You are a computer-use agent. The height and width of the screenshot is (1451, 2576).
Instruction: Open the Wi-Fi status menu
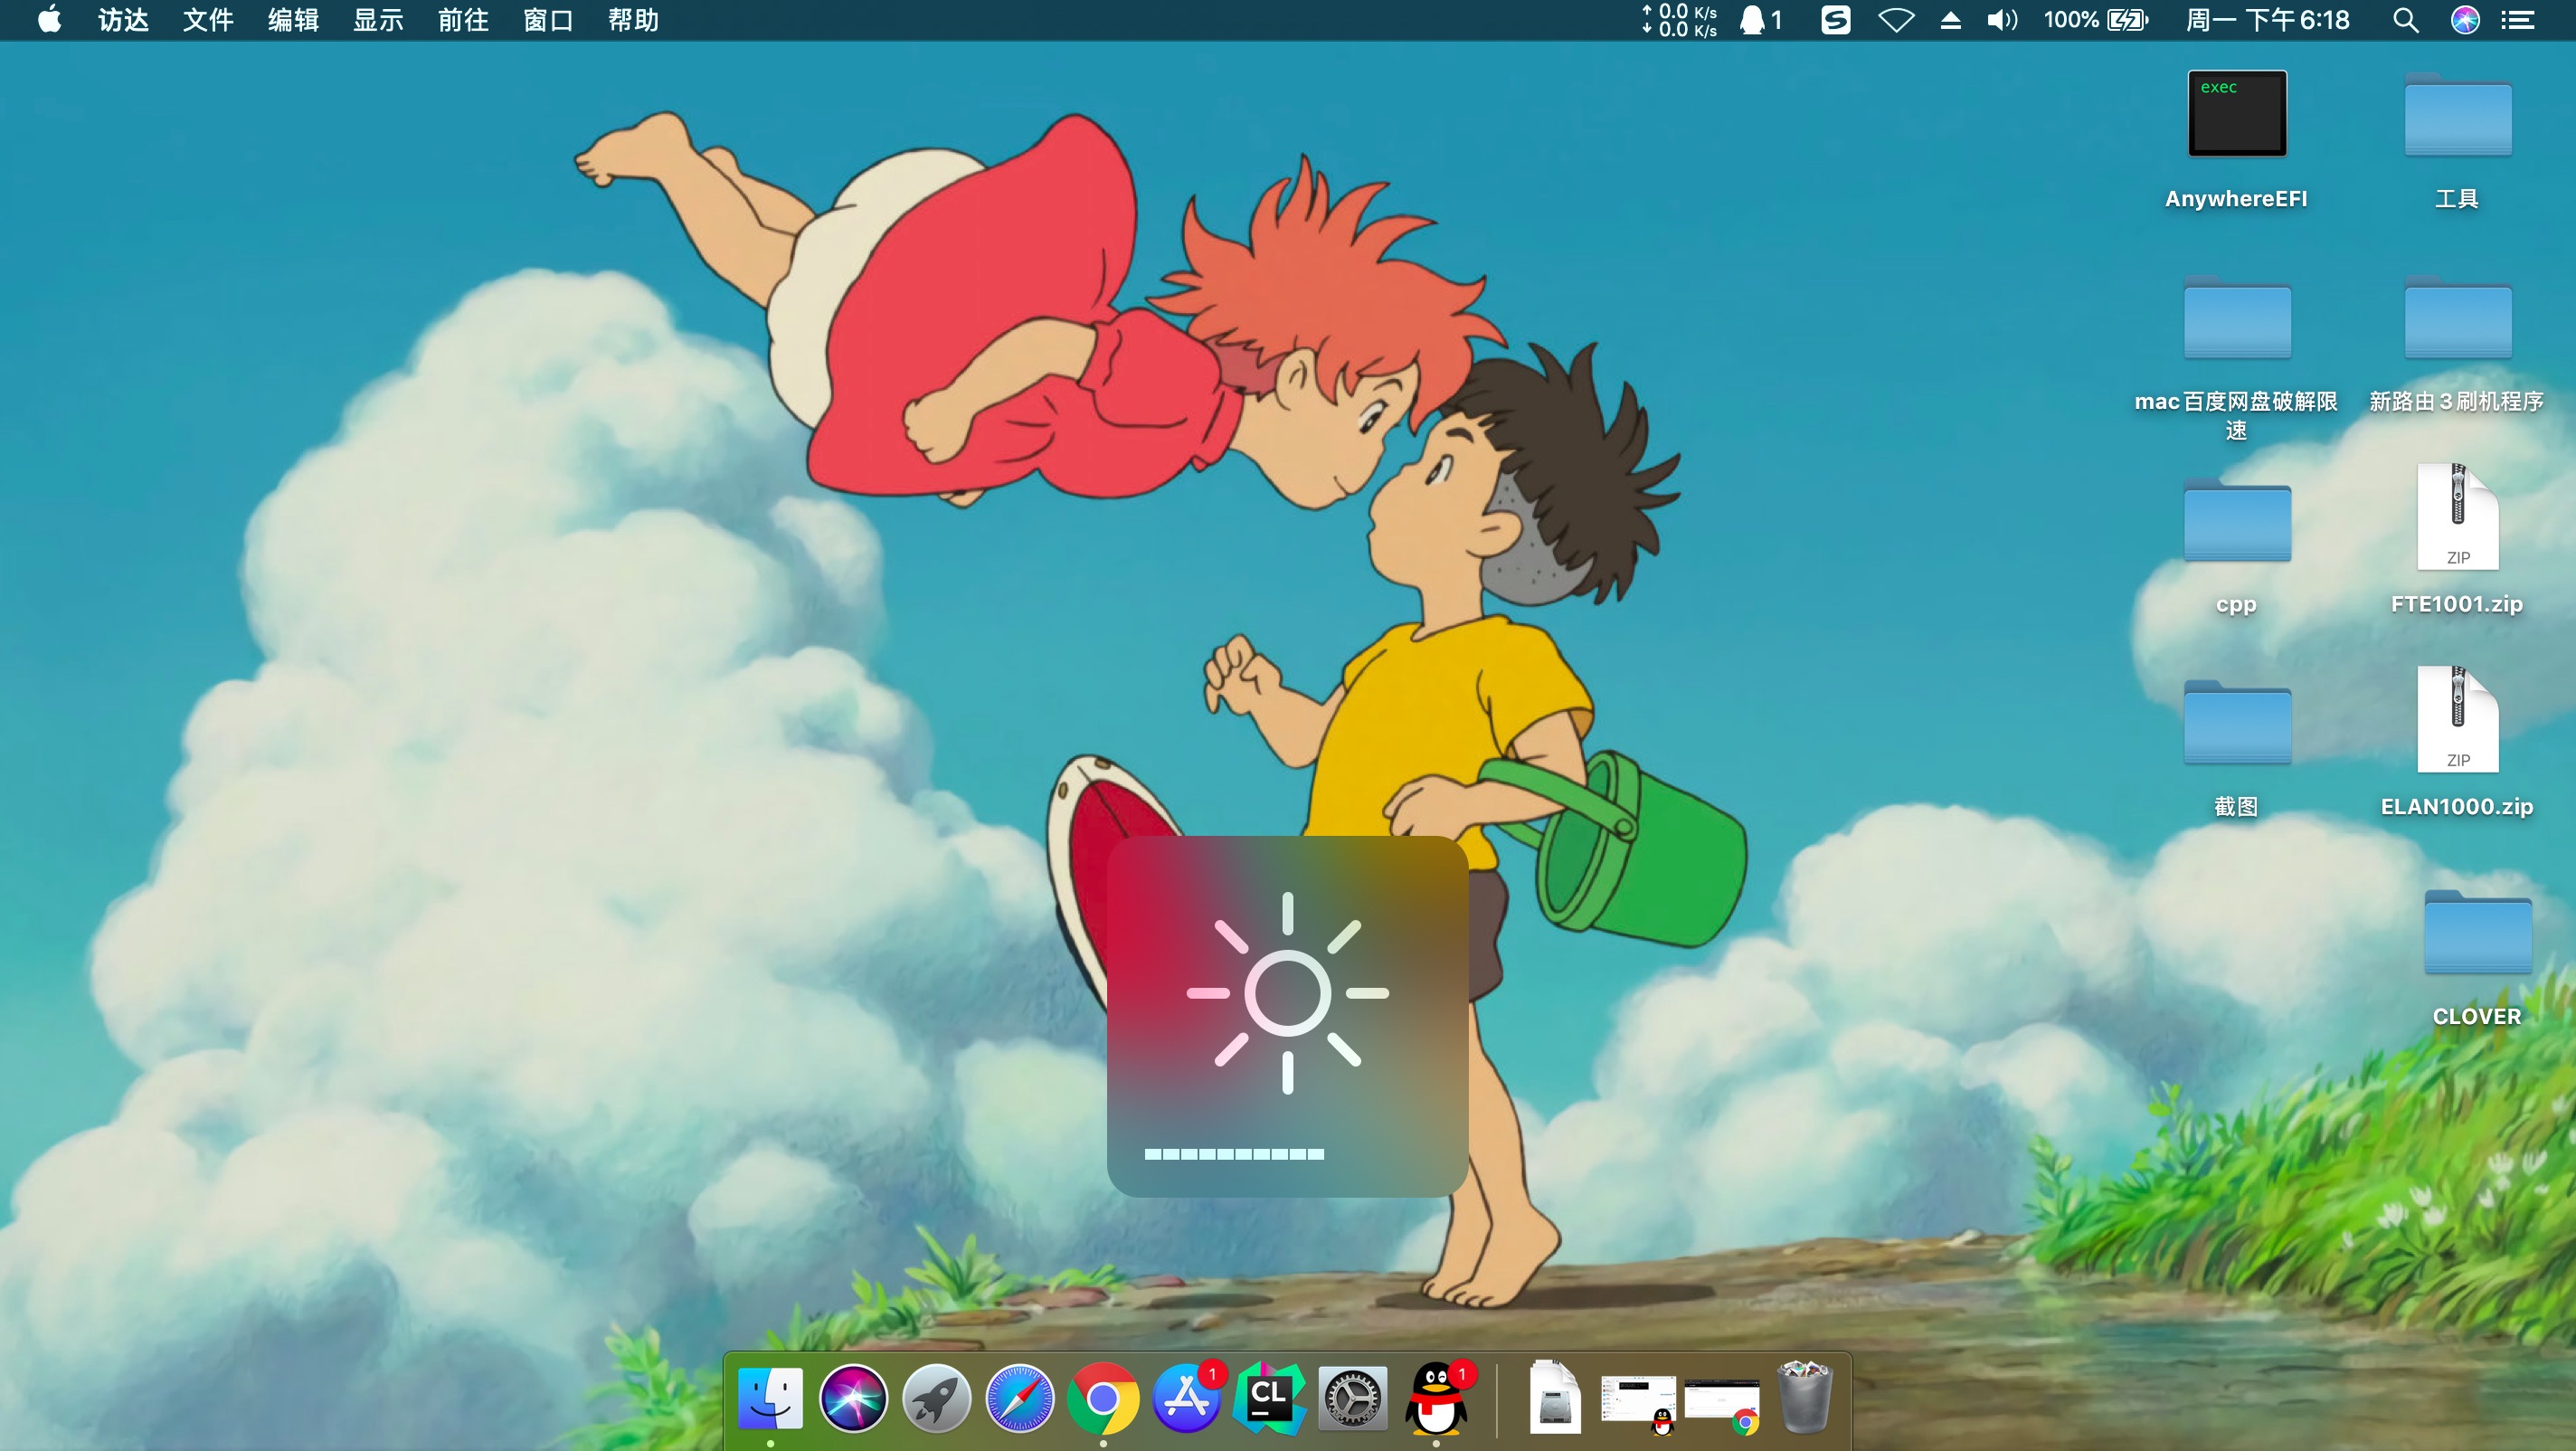pos(1896,20)
